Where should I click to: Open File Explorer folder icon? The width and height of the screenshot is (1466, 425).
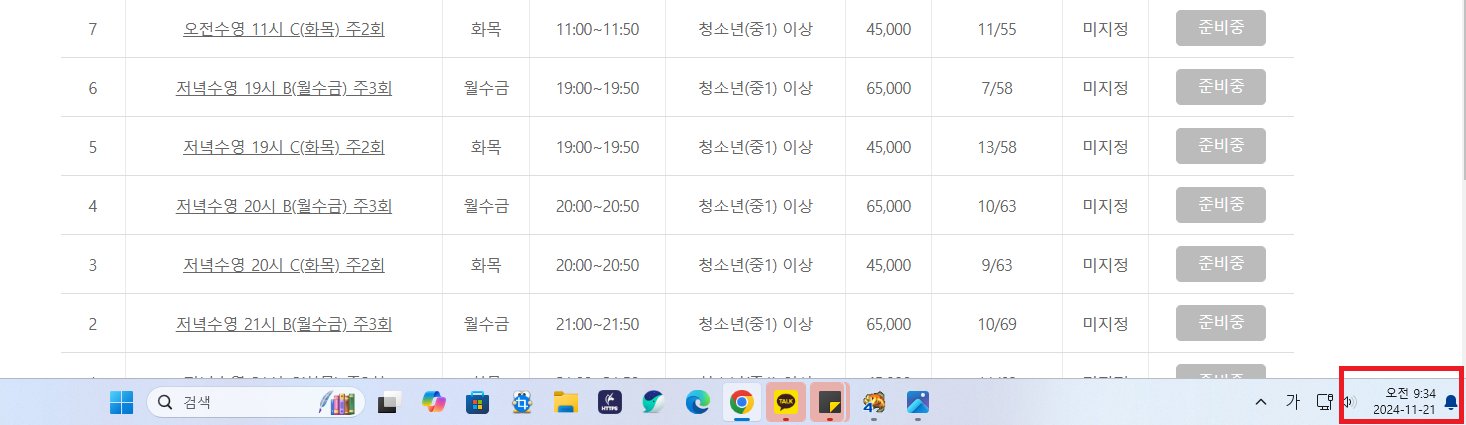coord(566,402)
